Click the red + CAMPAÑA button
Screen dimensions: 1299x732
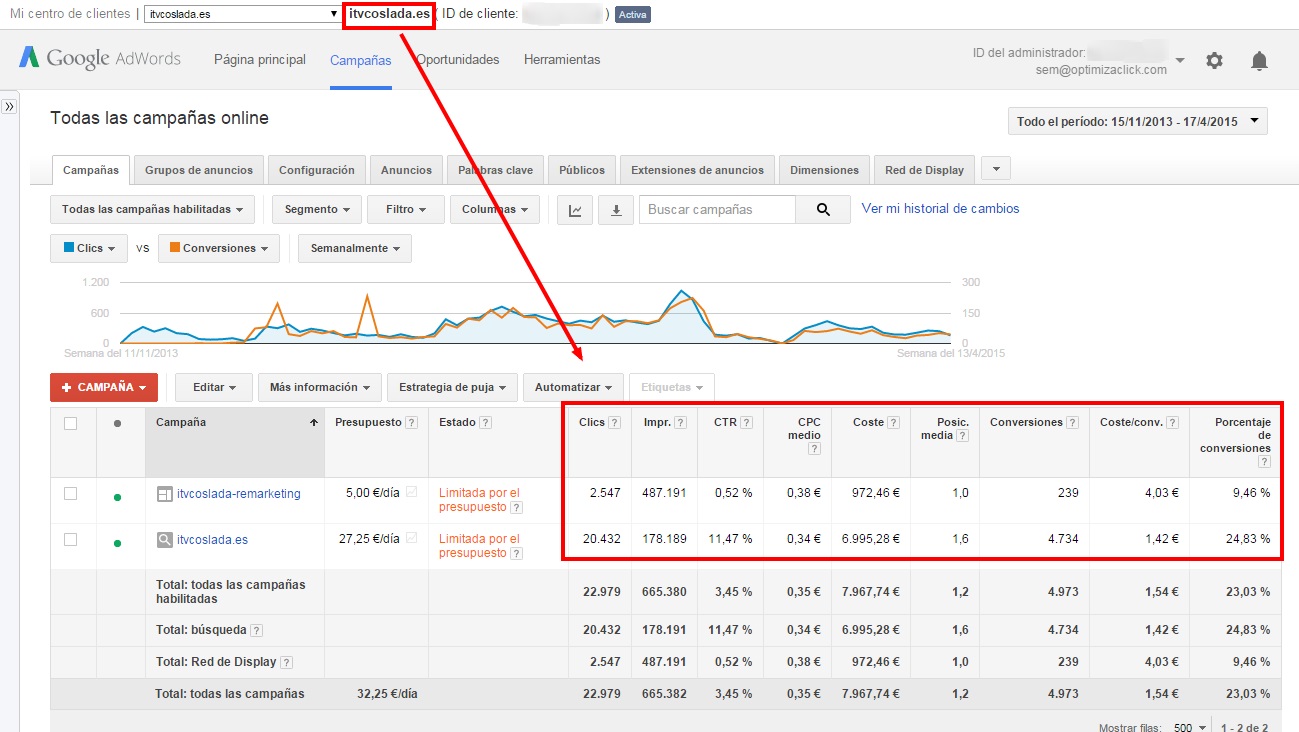[x=104, y=387]
